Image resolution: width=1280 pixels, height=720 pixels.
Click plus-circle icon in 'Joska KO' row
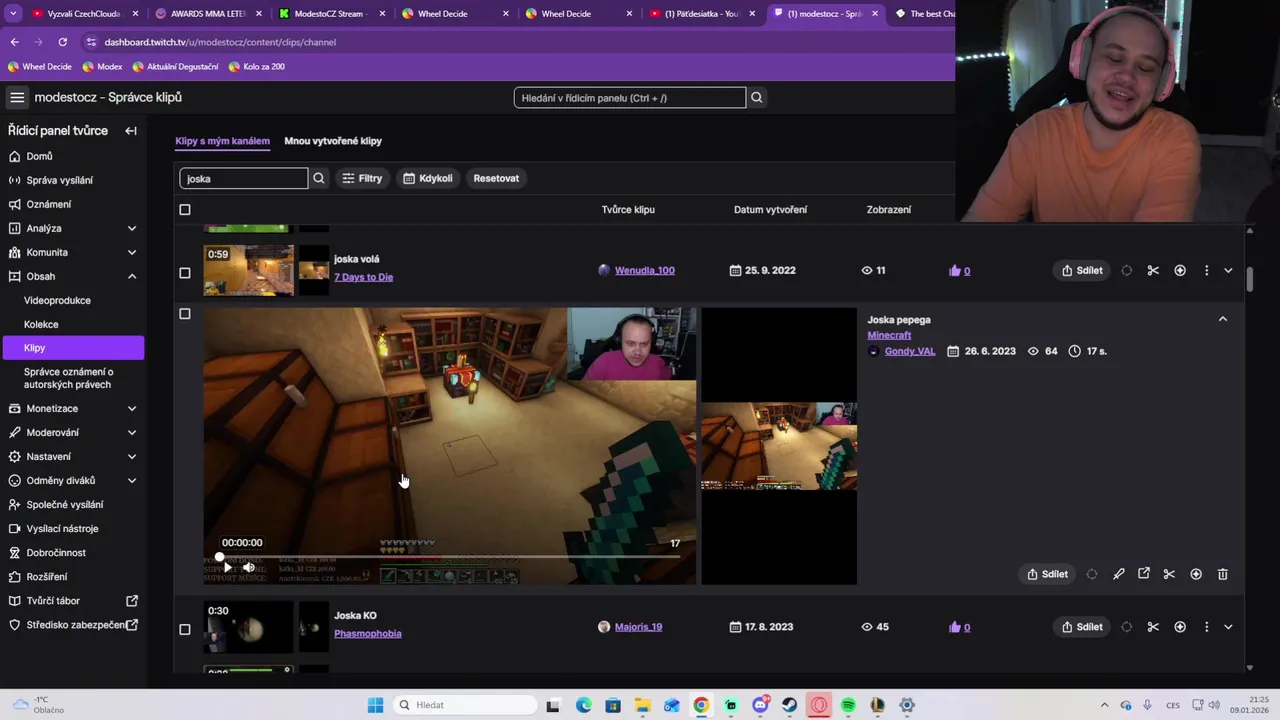pyautogui.click(x=1180, y=627)
